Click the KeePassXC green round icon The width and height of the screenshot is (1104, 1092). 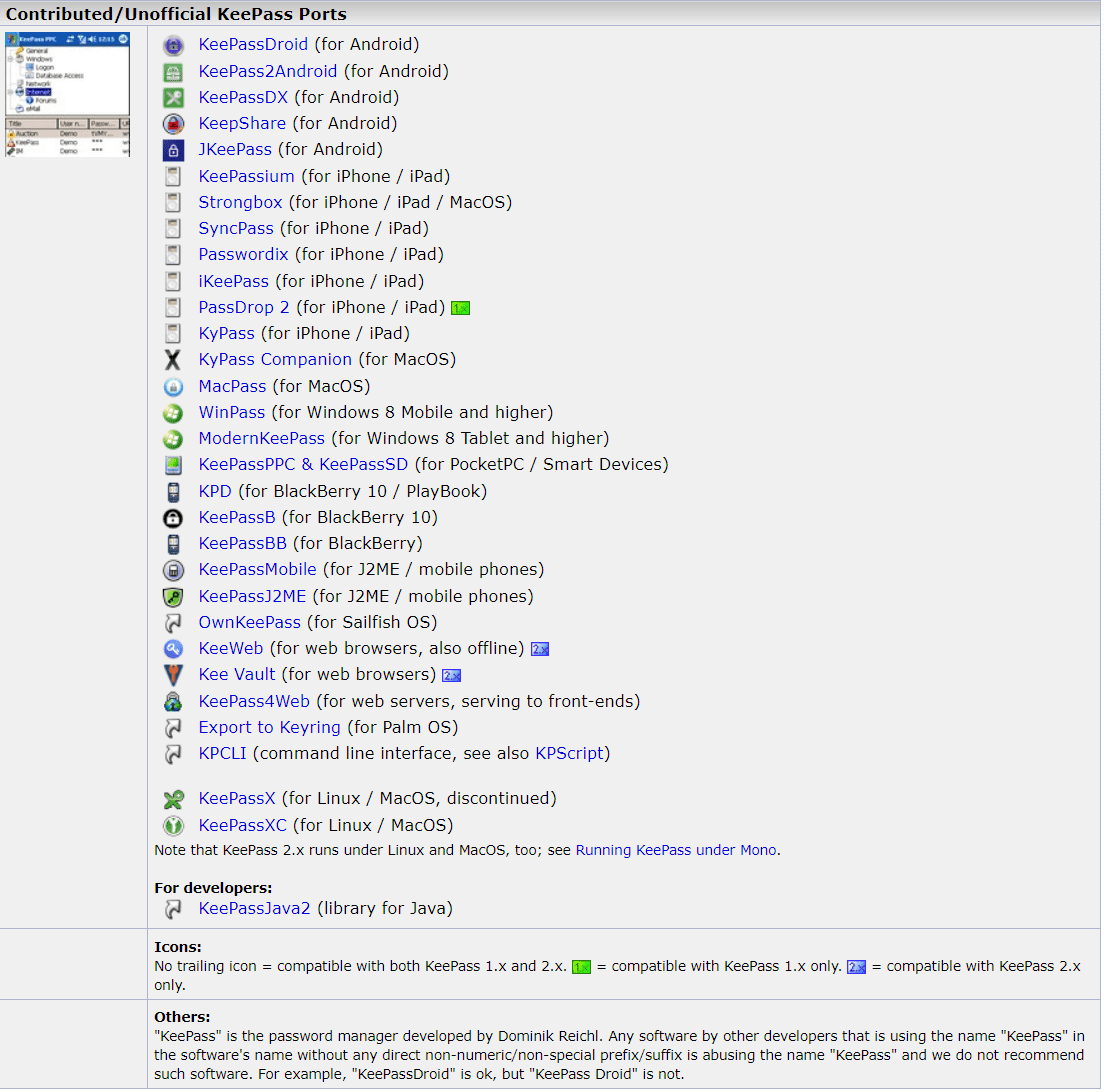click(x=173, y=826)
